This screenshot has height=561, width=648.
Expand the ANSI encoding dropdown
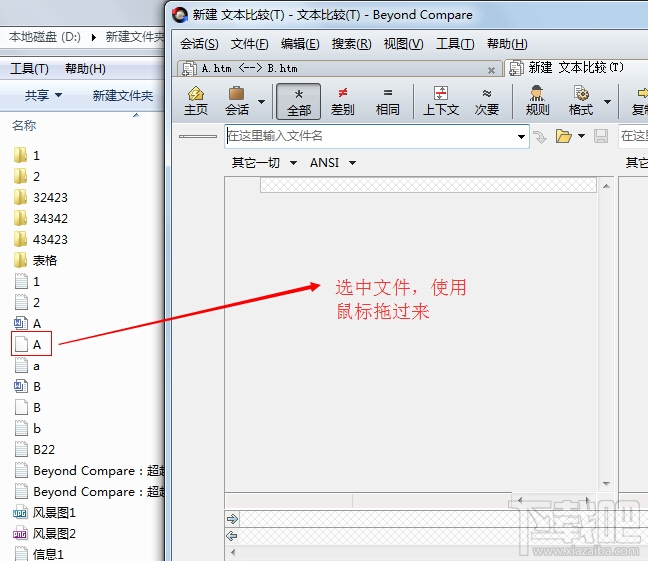(352, 163)
